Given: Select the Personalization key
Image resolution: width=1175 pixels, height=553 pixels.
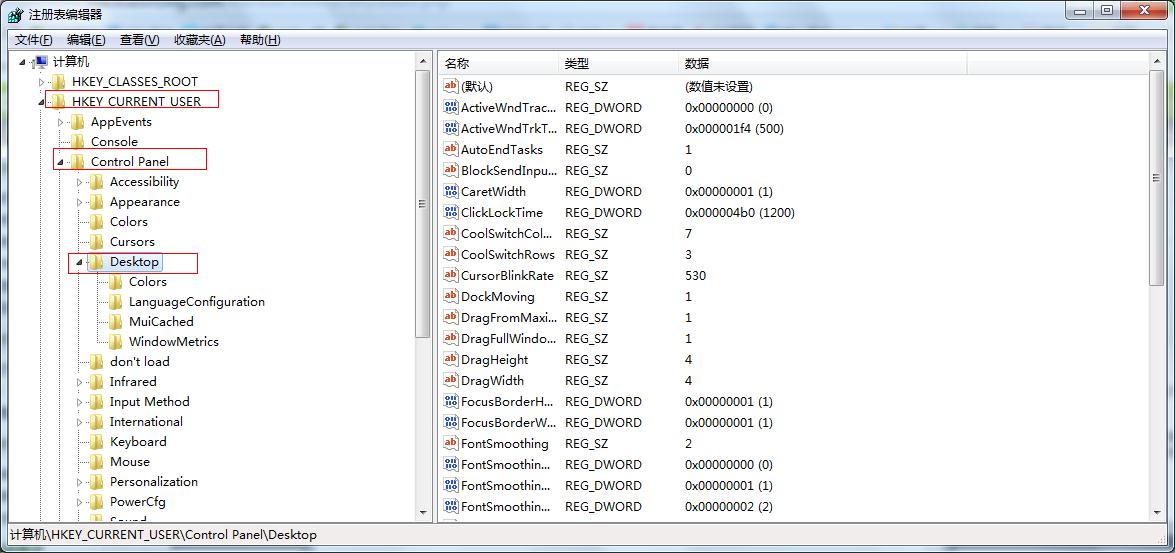Looking at the screenshot, I should tap(153, 482).
